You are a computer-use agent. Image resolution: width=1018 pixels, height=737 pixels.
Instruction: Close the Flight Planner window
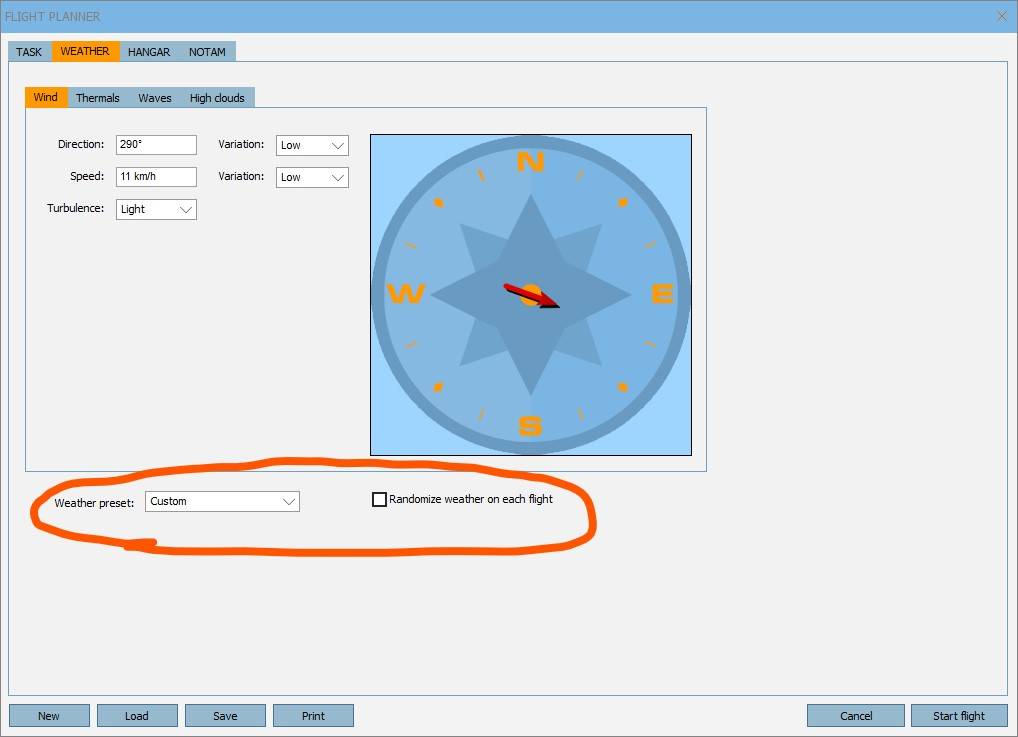[1002, 16]
